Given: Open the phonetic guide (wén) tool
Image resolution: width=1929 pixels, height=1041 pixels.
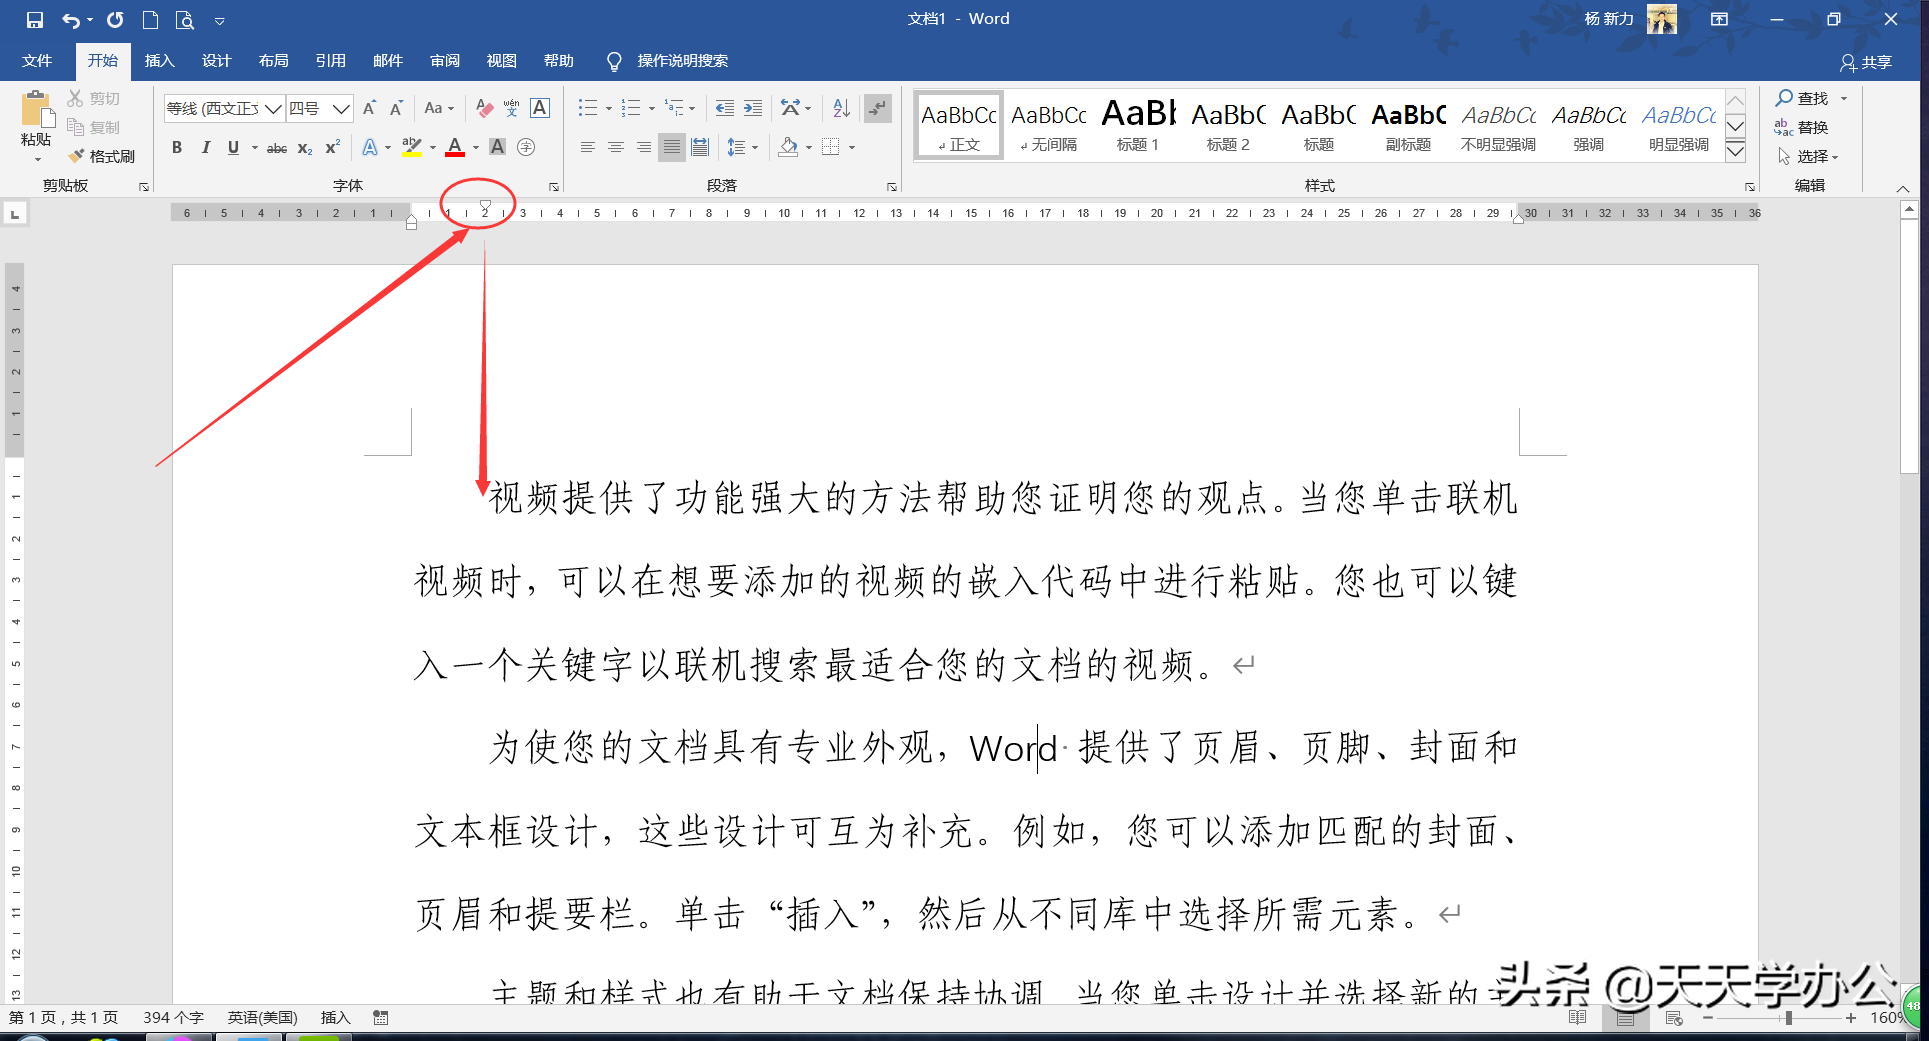Looking at the screenshot, I should point(512,108).
